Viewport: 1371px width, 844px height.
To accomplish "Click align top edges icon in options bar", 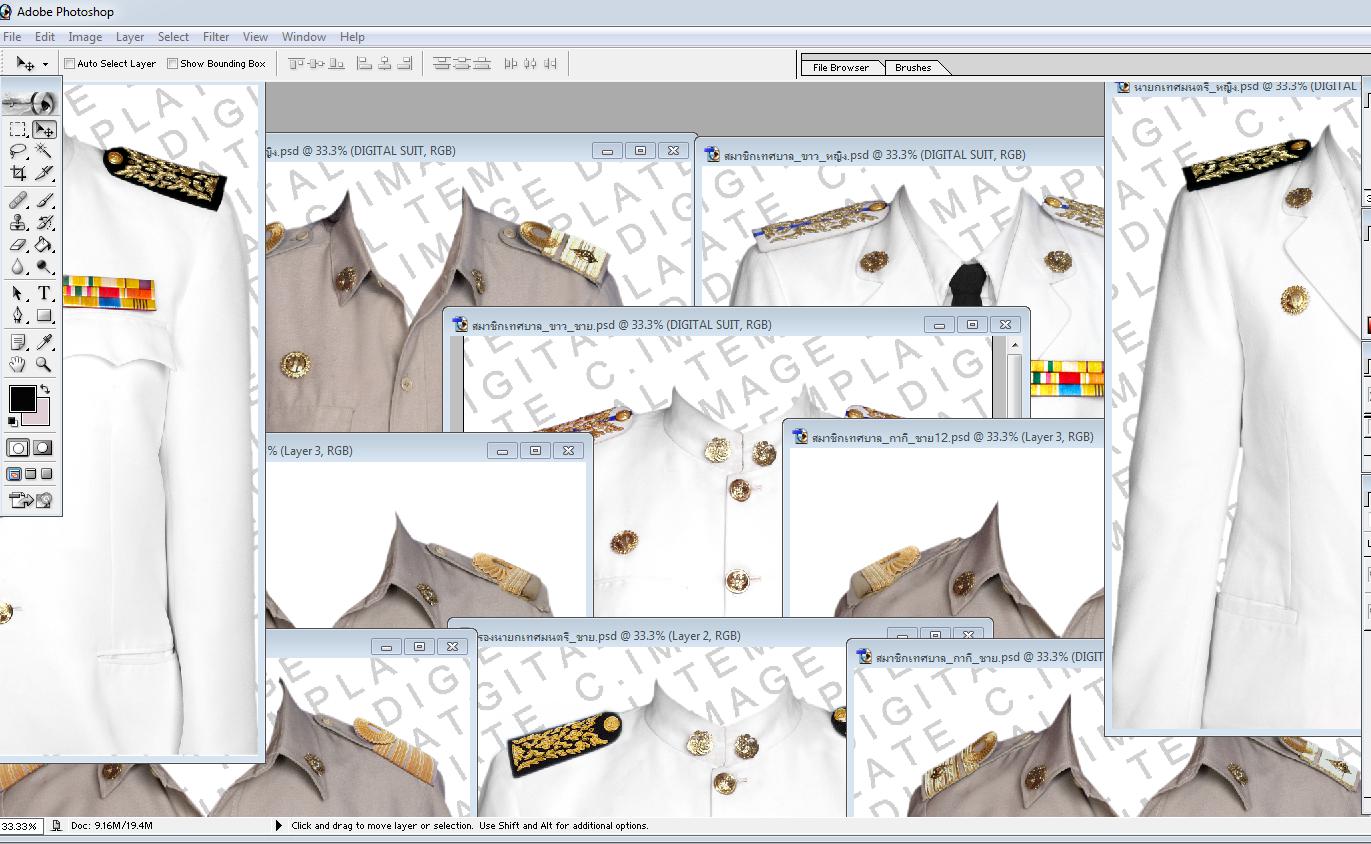I will [296, 63].
